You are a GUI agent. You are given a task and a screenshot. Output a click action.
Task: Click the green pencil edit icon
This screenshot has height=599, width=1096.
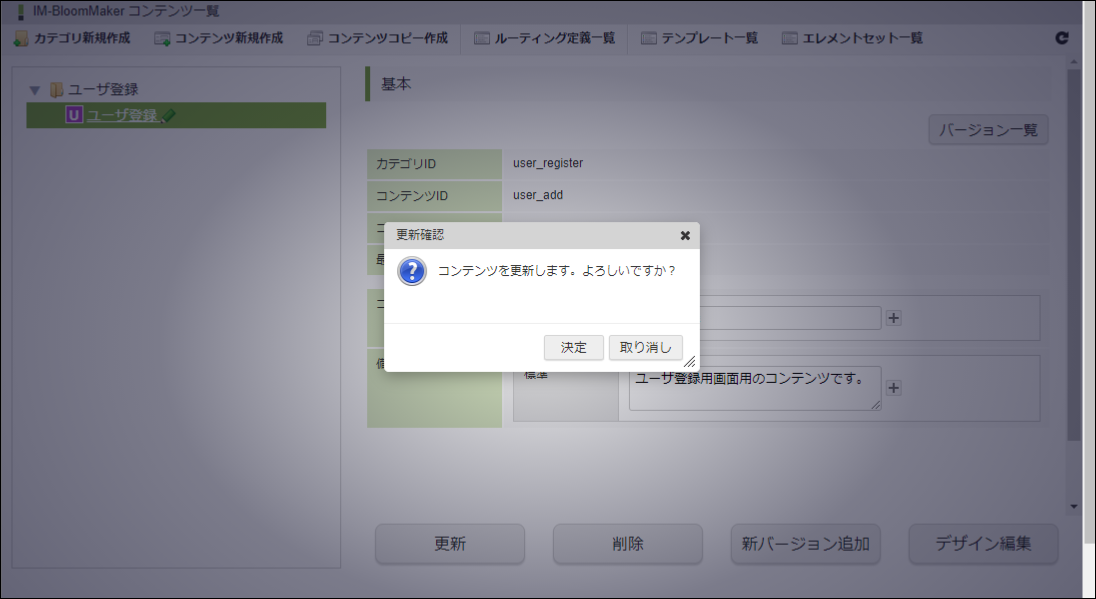click(168, 116)
